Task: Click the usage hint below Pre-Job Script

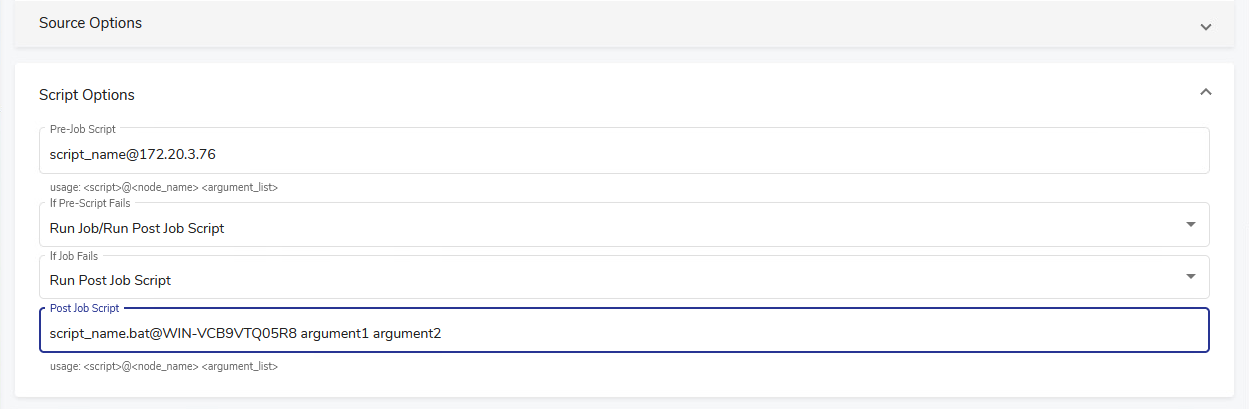Action: (x=163, y=187)
